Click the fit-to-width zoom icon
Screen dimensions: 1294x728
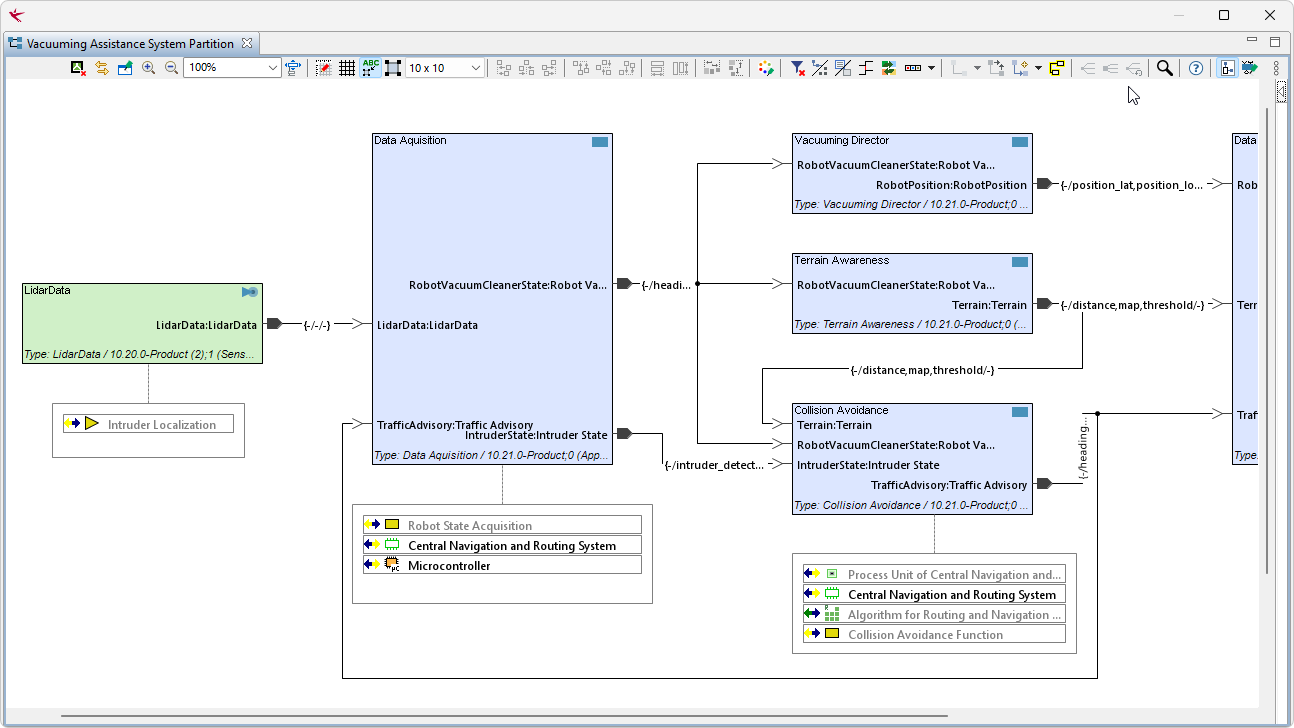293,68
